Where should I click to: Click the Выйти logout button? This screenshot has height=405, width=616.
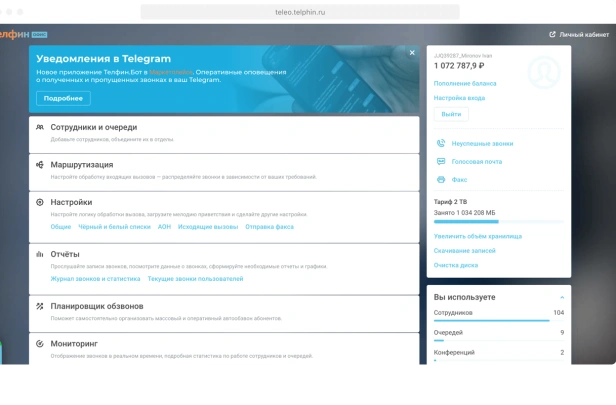(451, 114)
